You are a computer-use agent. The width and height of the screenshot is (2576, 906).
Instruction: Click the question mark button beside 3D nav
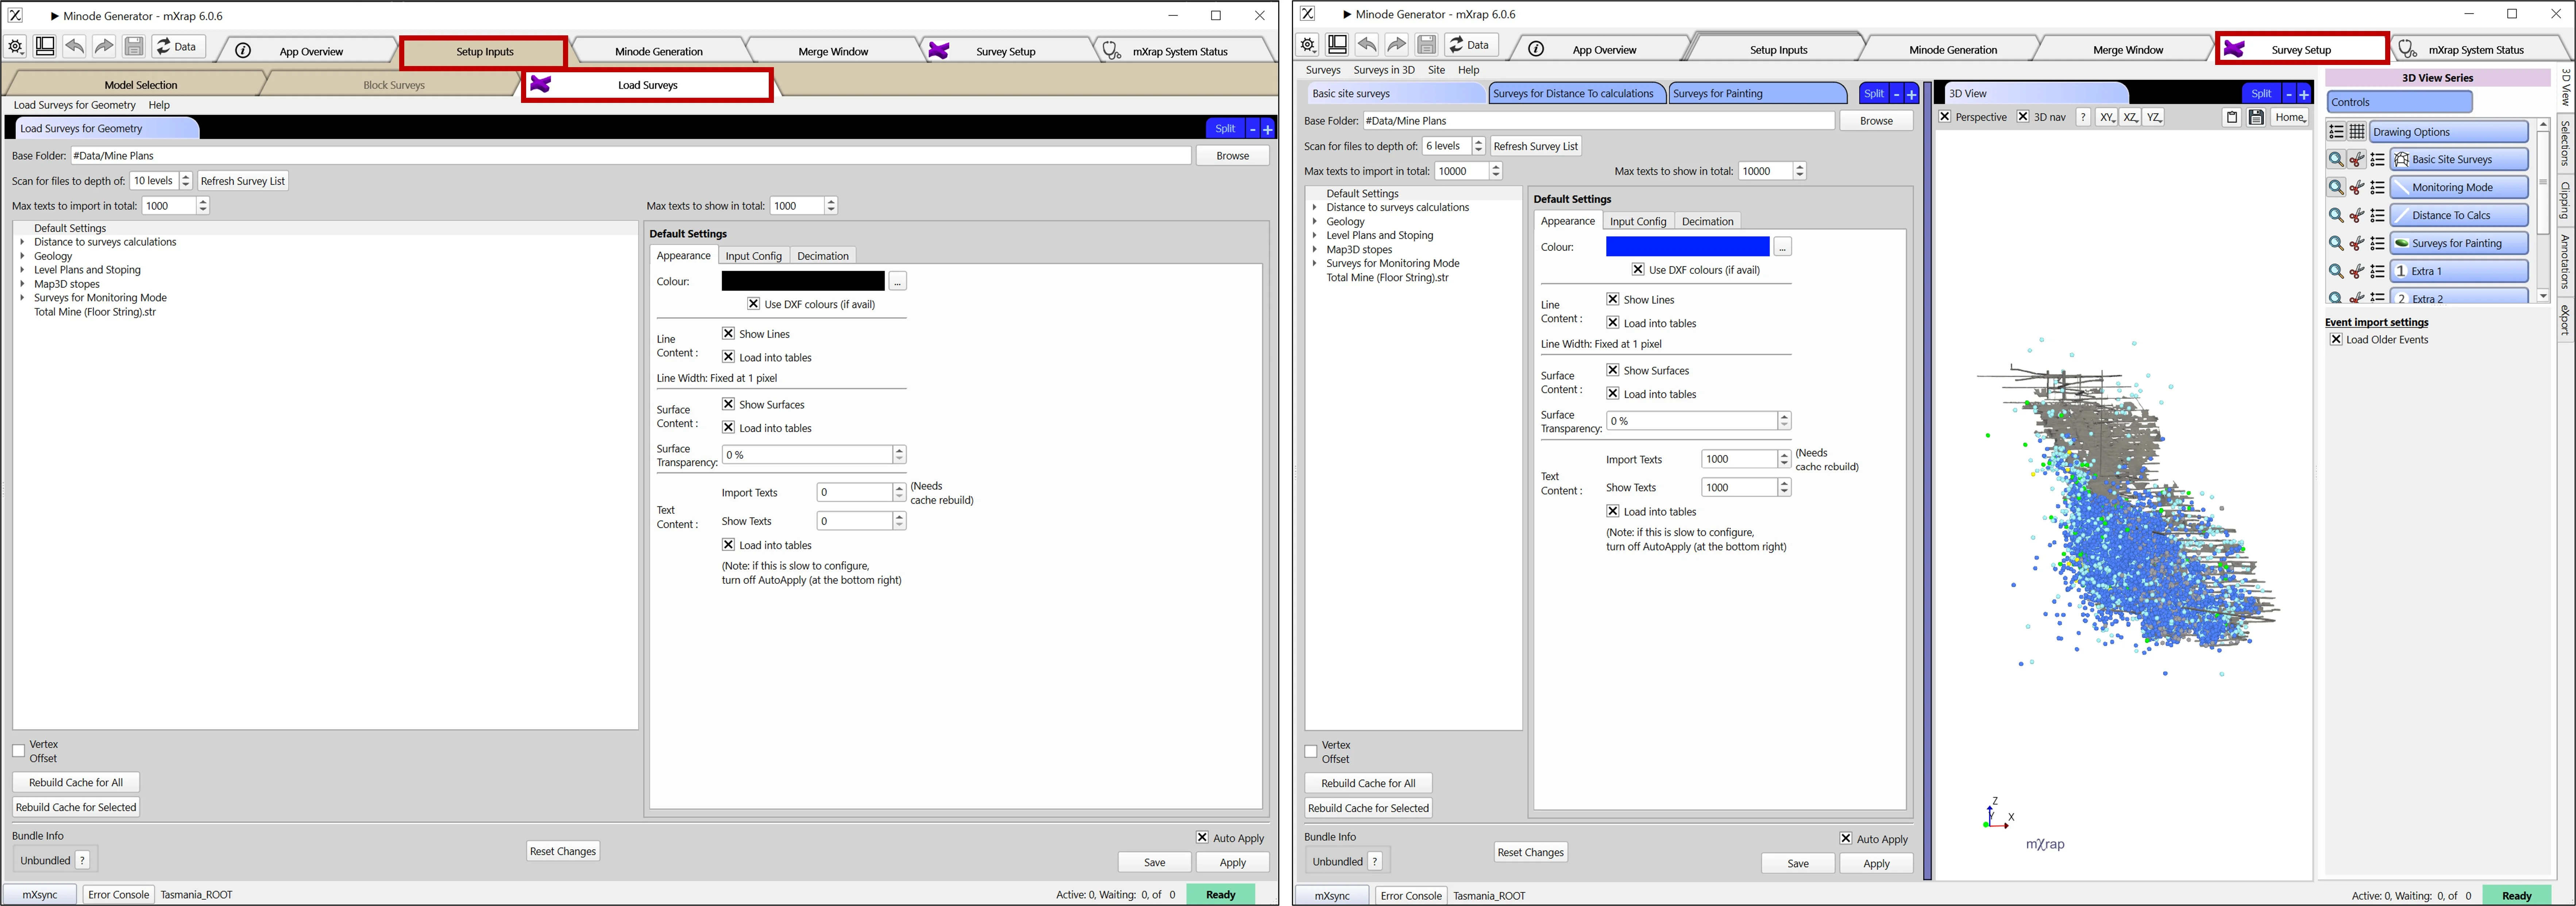(x=2083, y=118)
